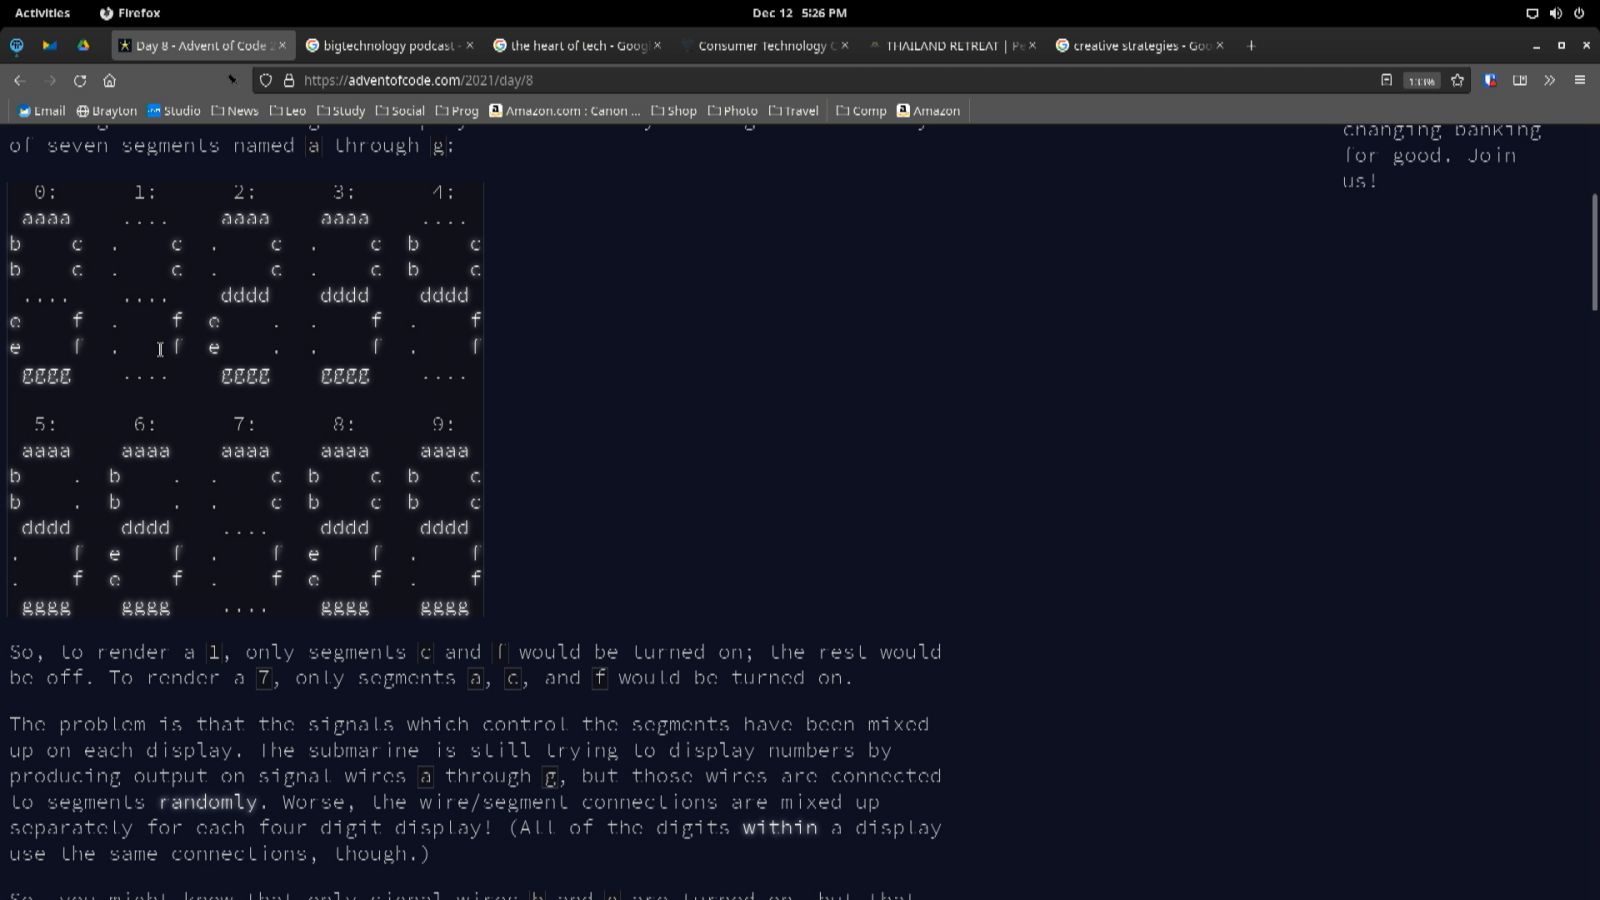
Task: Click the Home icon in the toolbar
Action: [108, 81]
